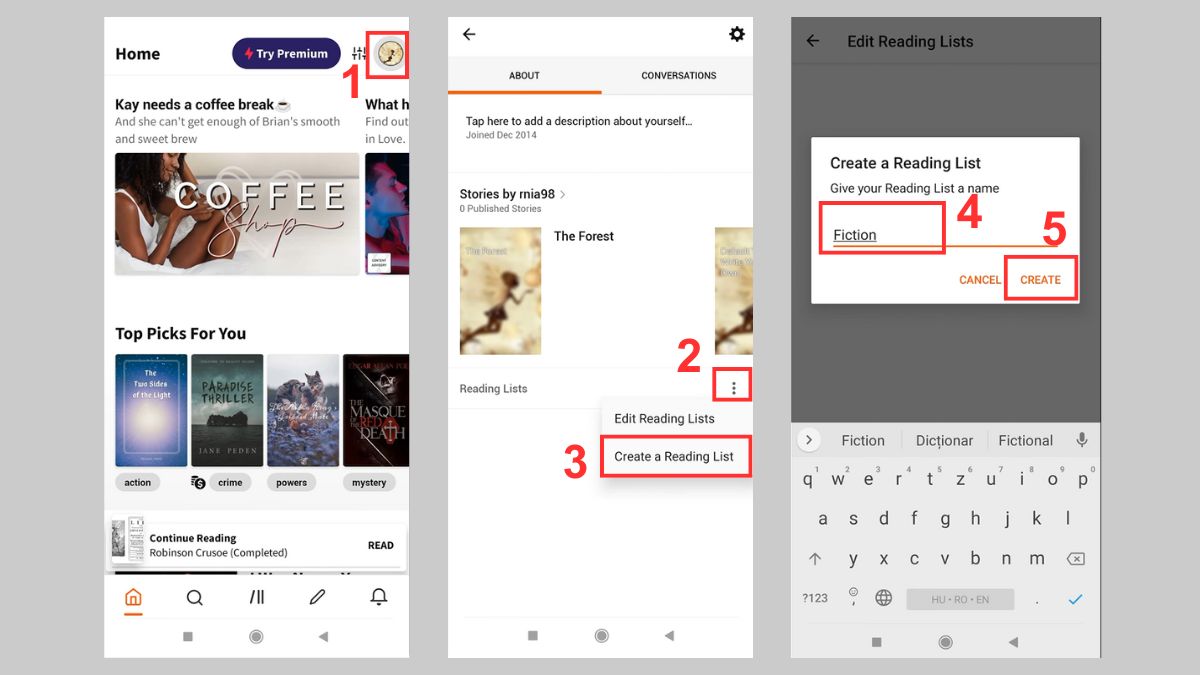Tap CREATE to confirm the reading list
Image resolution: width=1200 pixels, height=675 pixels.
[1040, 281]
